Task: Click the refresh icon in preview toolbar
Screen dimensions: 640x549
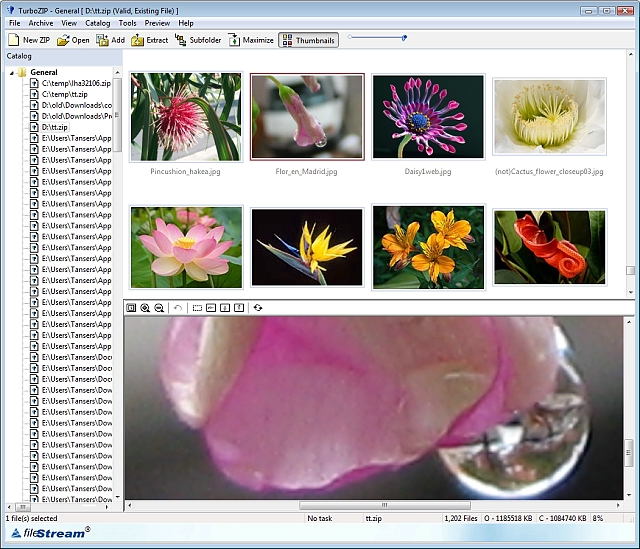Action: point(258,308)
